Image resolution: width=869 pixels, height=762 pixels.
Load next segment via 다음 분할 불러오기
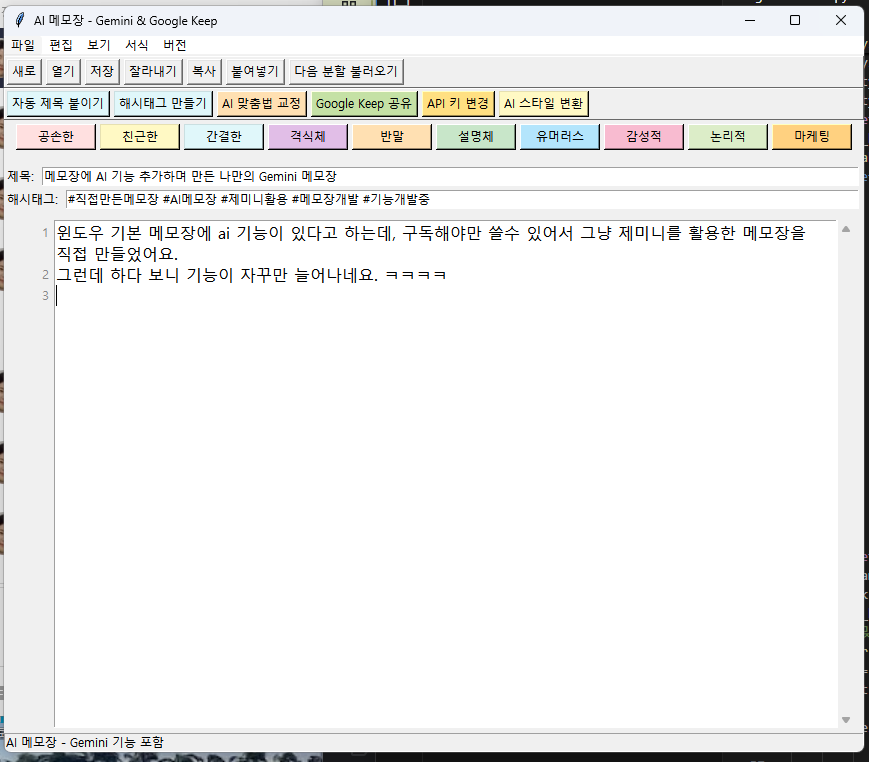coord(346,71)
